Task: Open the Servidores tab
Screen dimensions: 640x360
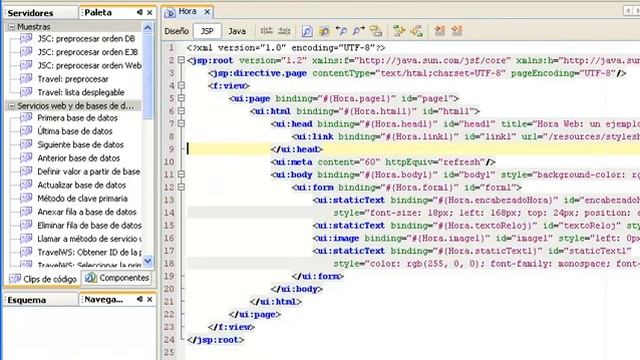Action: coord(41,13)
